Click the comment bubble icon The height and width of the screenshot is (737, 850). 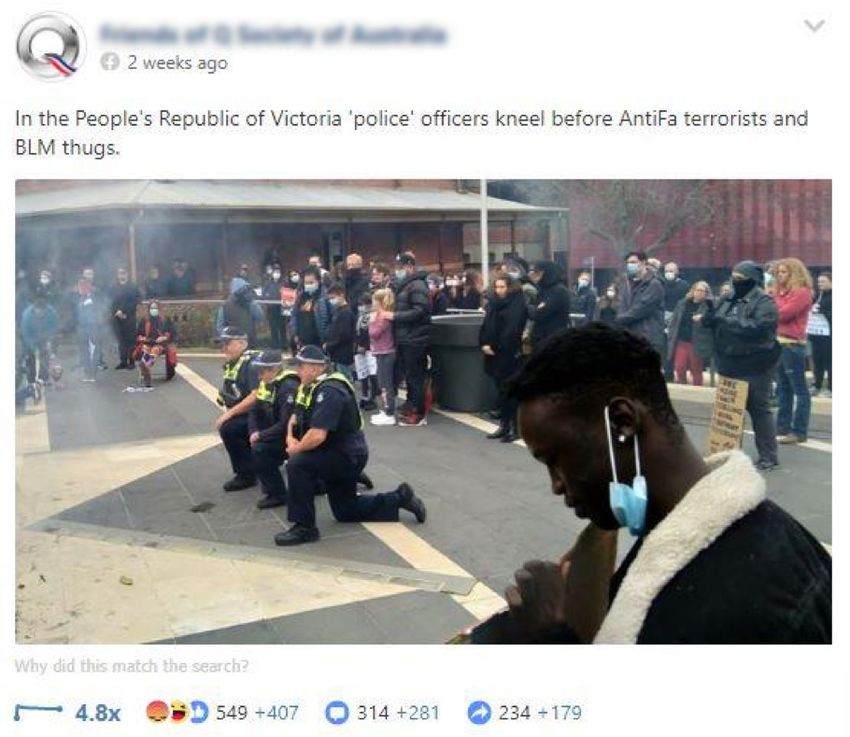(337, 713)
